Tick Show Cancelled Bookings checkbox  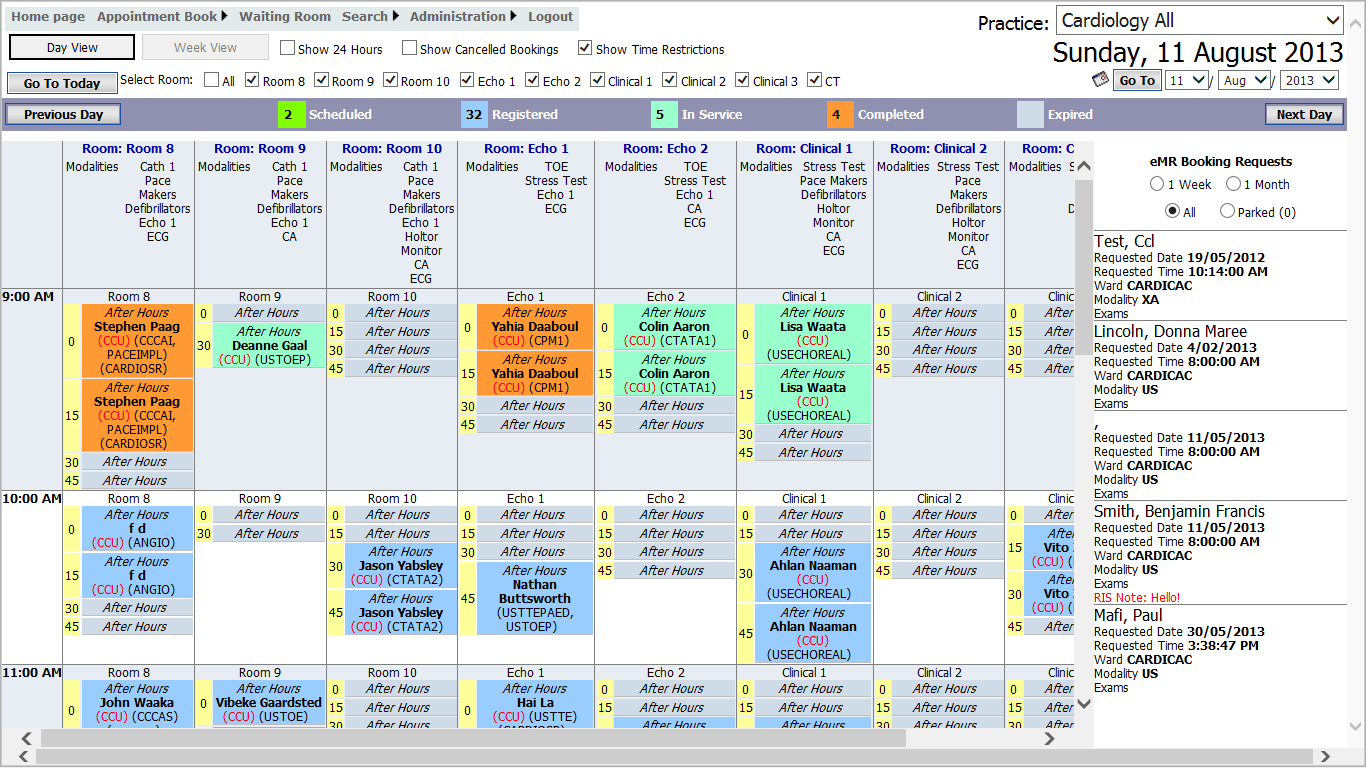pyautogui.click(x=410, y=48)
